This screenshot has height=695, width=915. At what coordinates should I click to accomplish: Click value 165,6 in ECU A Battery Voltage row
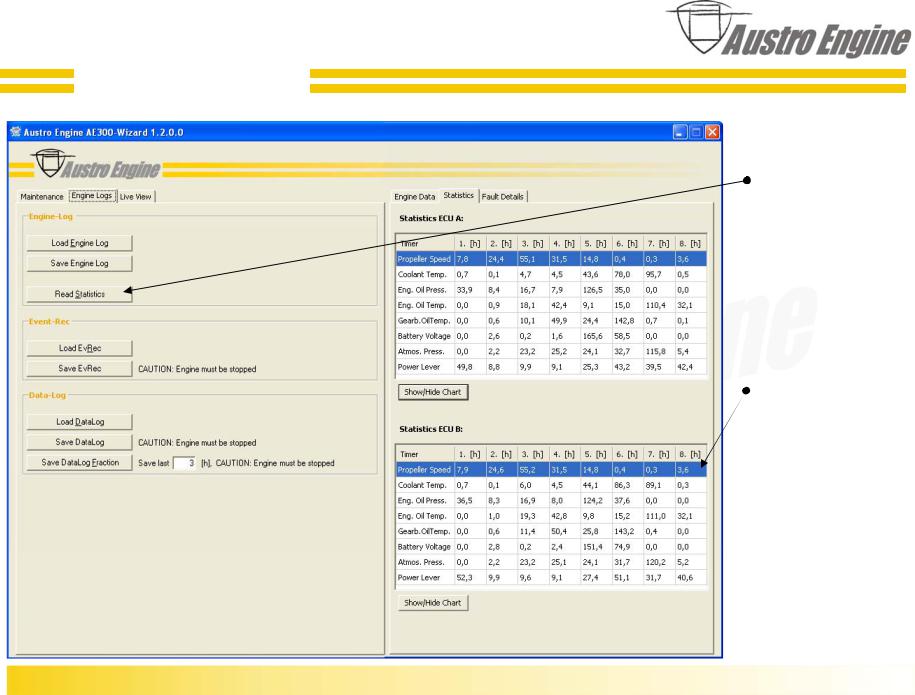(x=592, y=336)
